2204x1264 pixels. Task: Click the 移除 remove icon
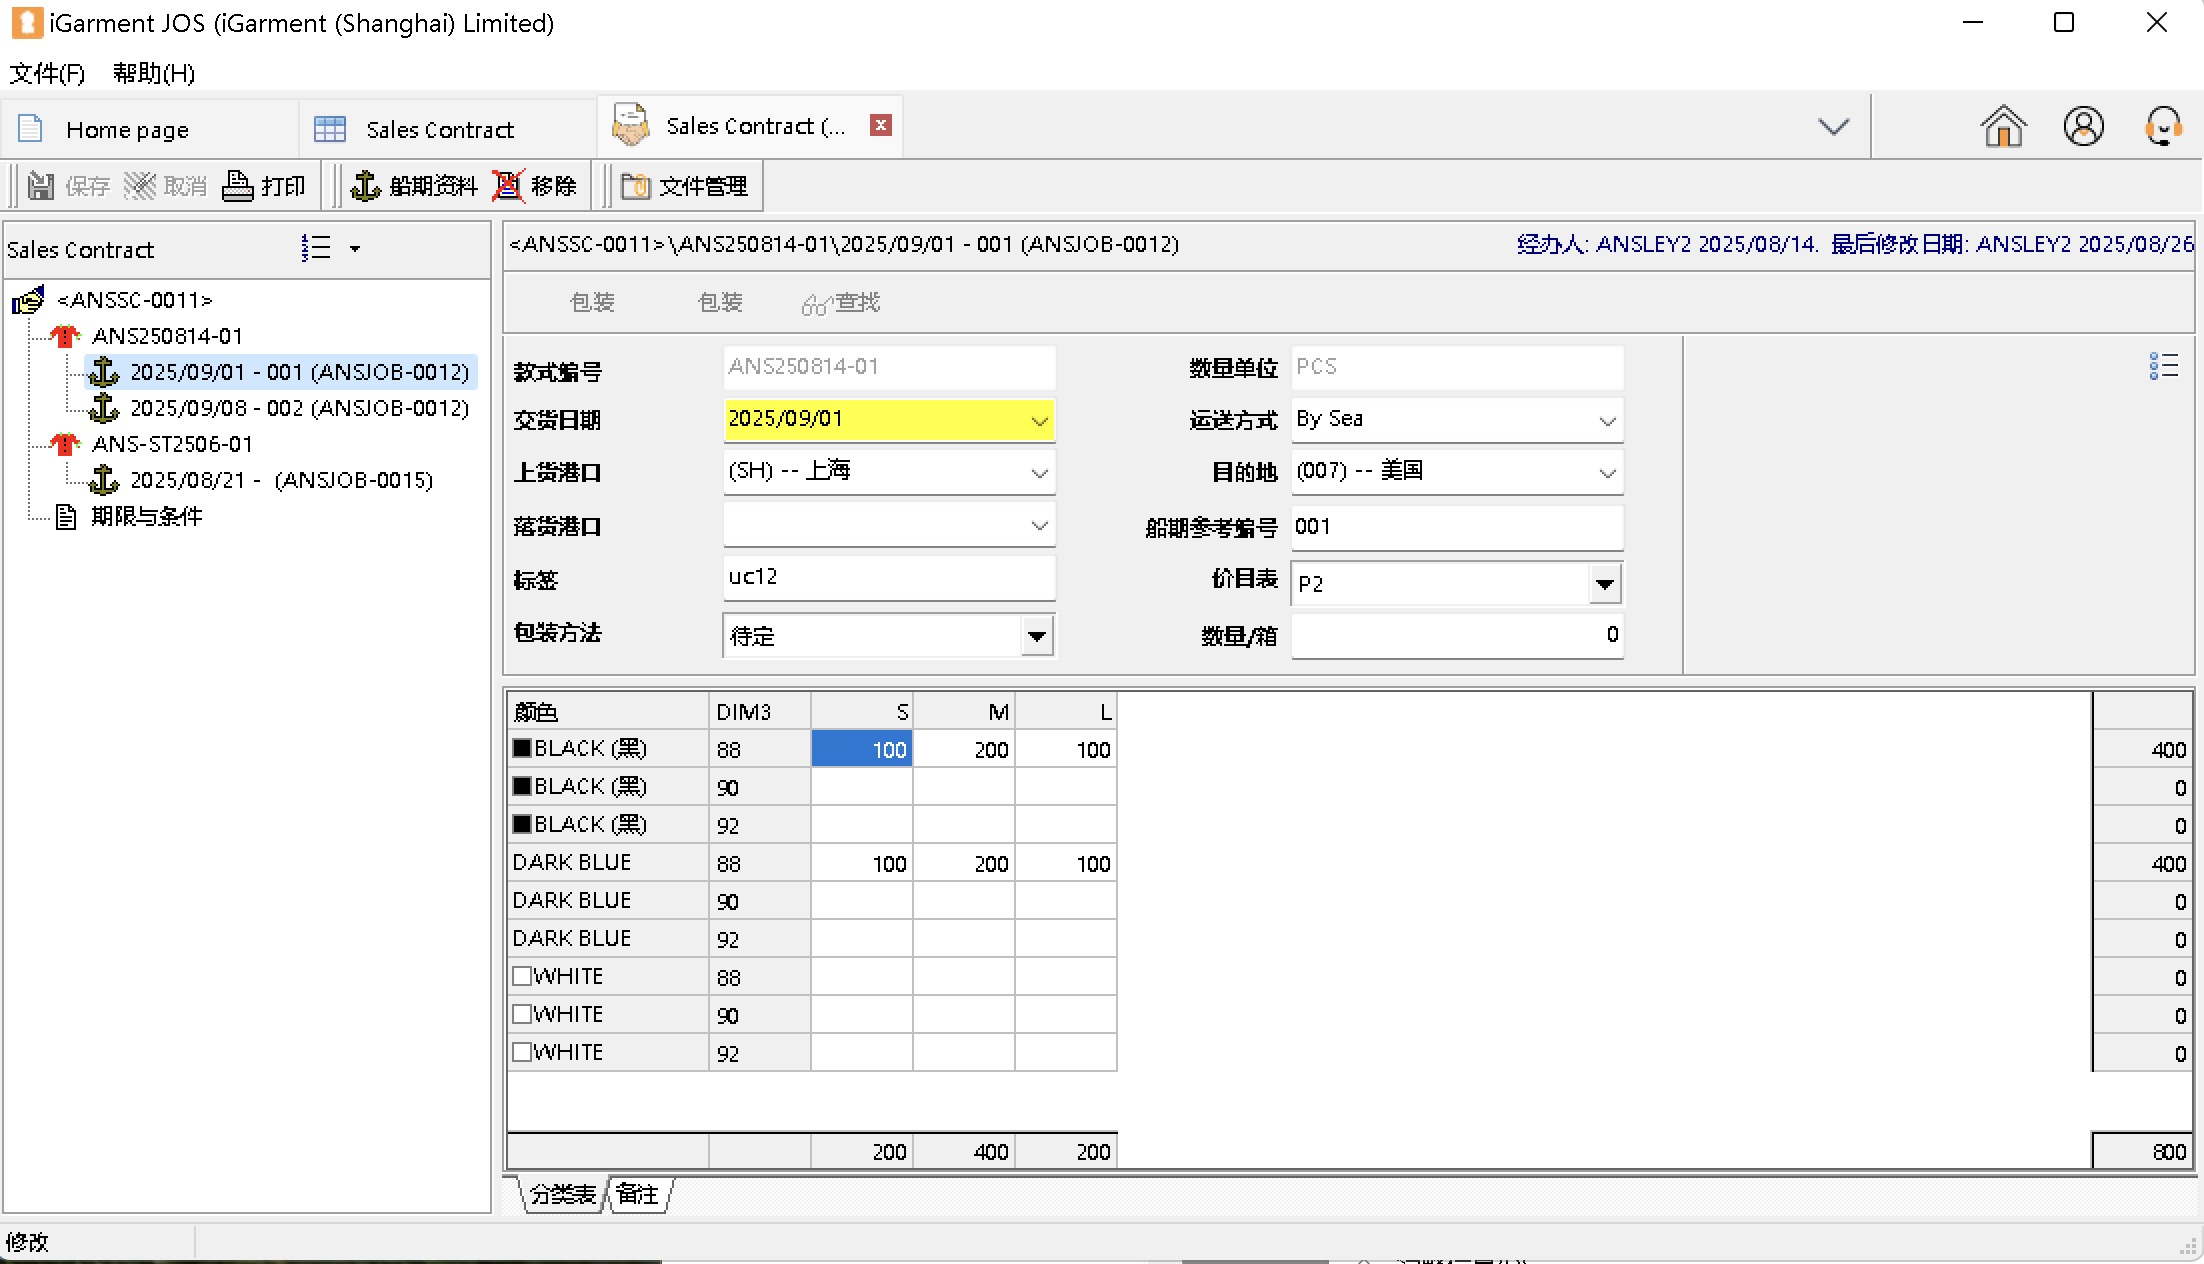[509, 186]
